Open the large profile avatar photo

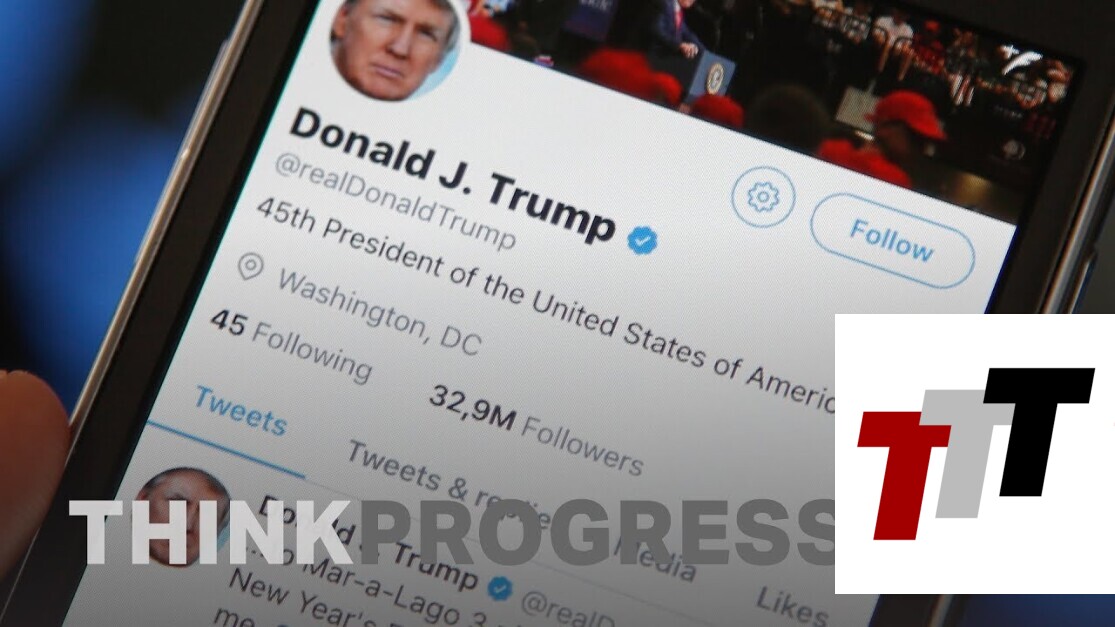click(x=394, y=44)
